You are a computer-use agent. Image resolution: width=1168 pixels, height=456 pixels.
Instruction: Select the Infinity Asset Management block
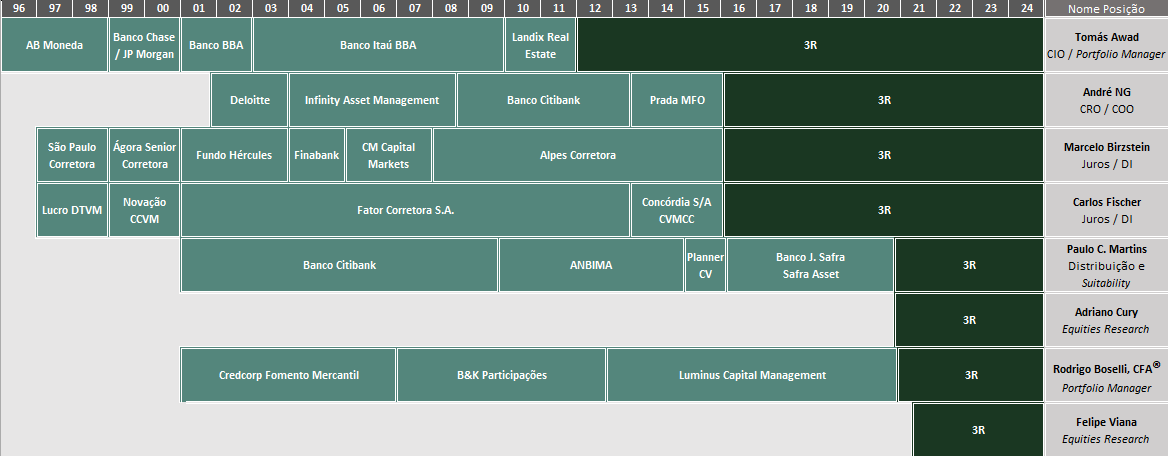[372, 100]
